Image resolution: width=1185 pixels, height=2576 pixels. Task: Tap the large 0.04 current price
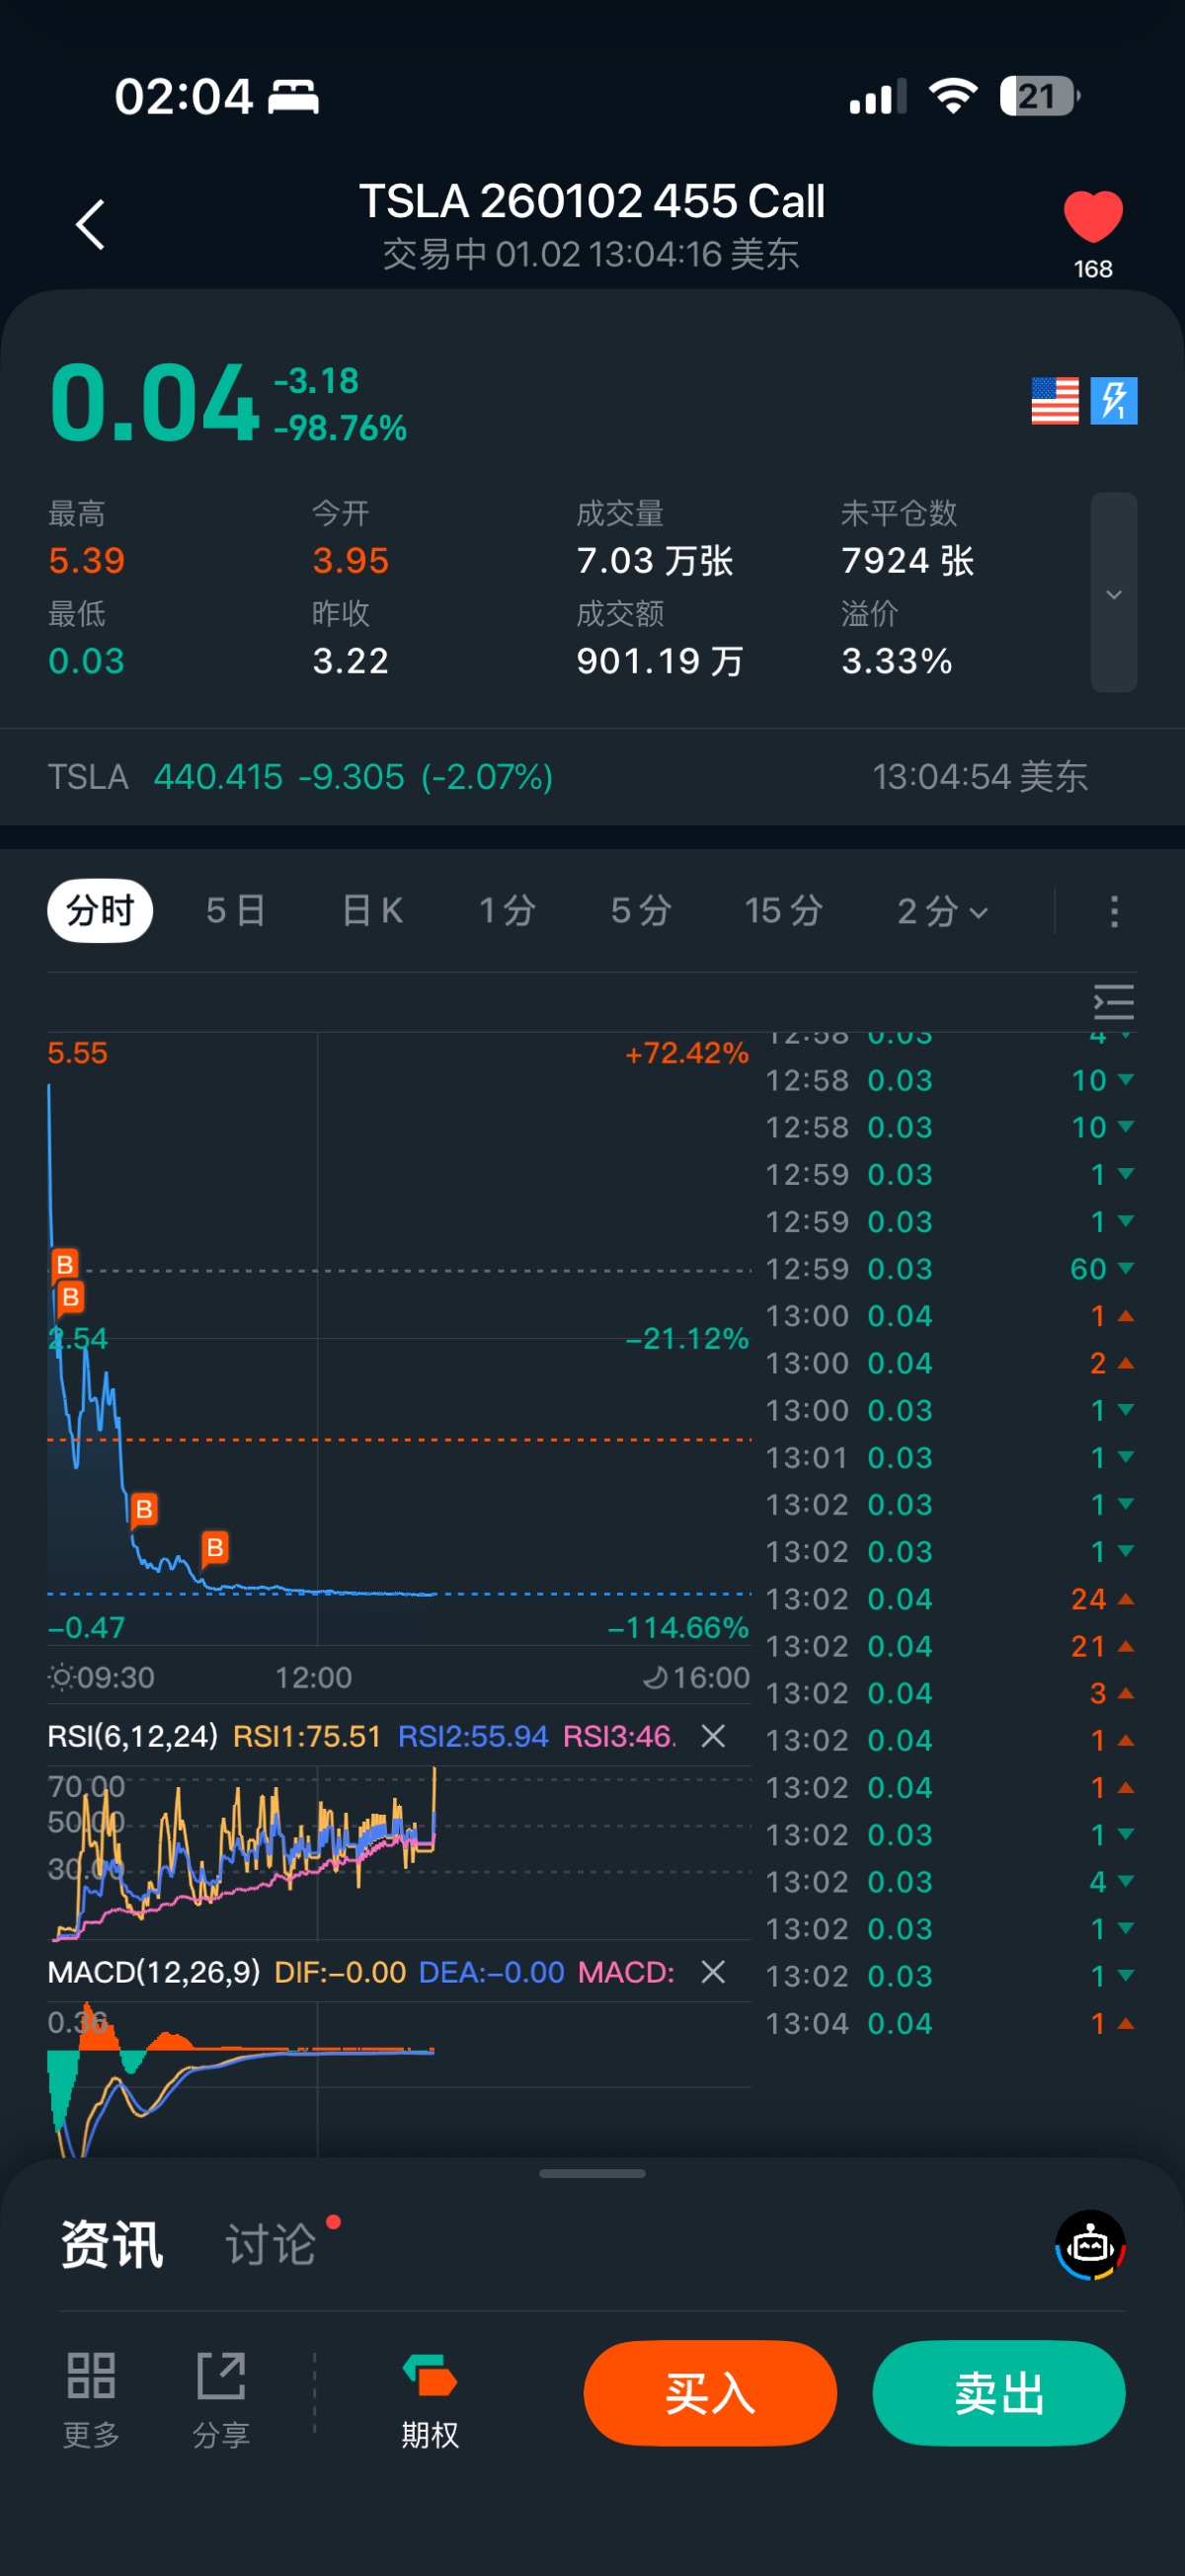(155, 403)
